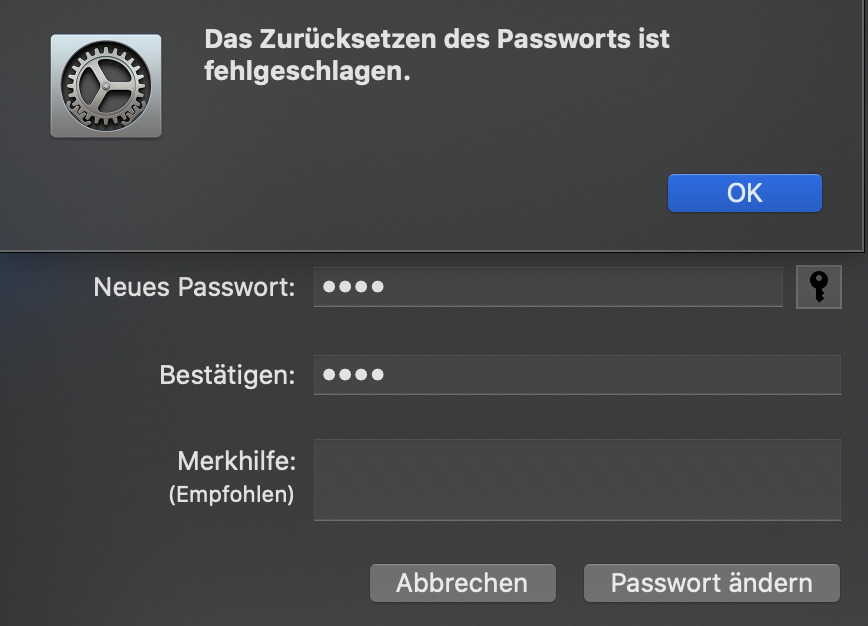Image resolution: width=868 pixels, height=626 pixels.
Task: Click the '(Empfohlen)' hint text
Action: coord(231,494)
